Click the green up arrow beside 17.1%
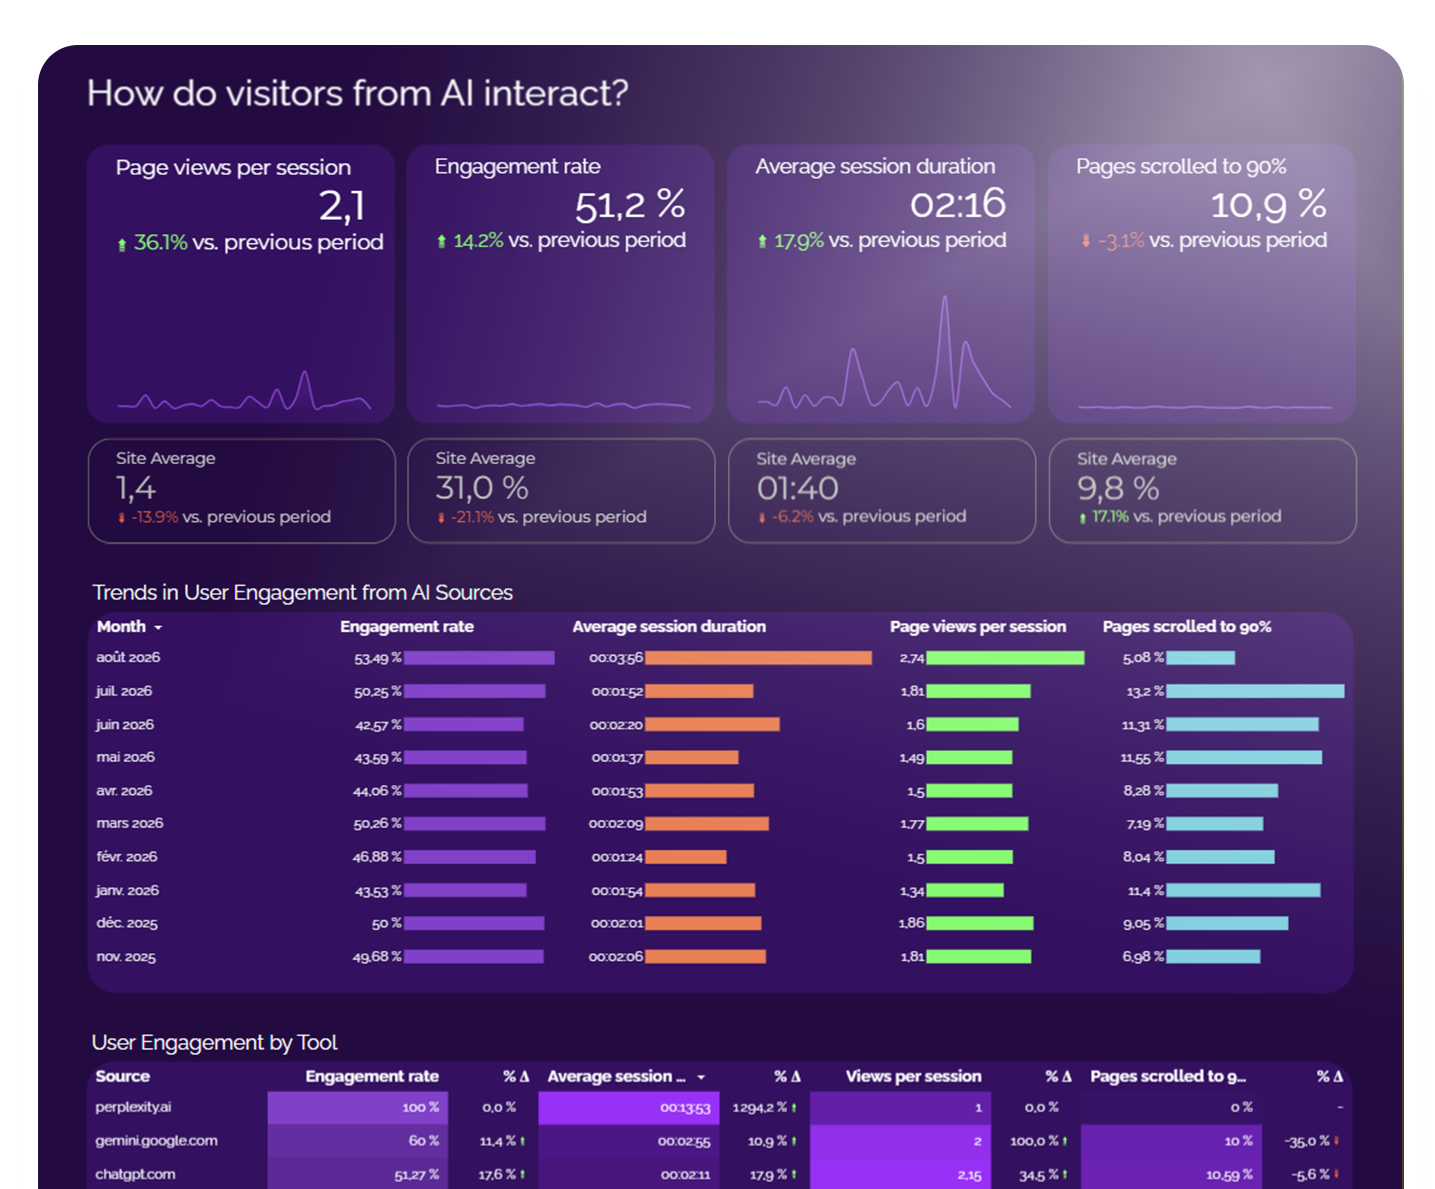Screen dimensions: 1435x1189 (x=1082, y=518)
